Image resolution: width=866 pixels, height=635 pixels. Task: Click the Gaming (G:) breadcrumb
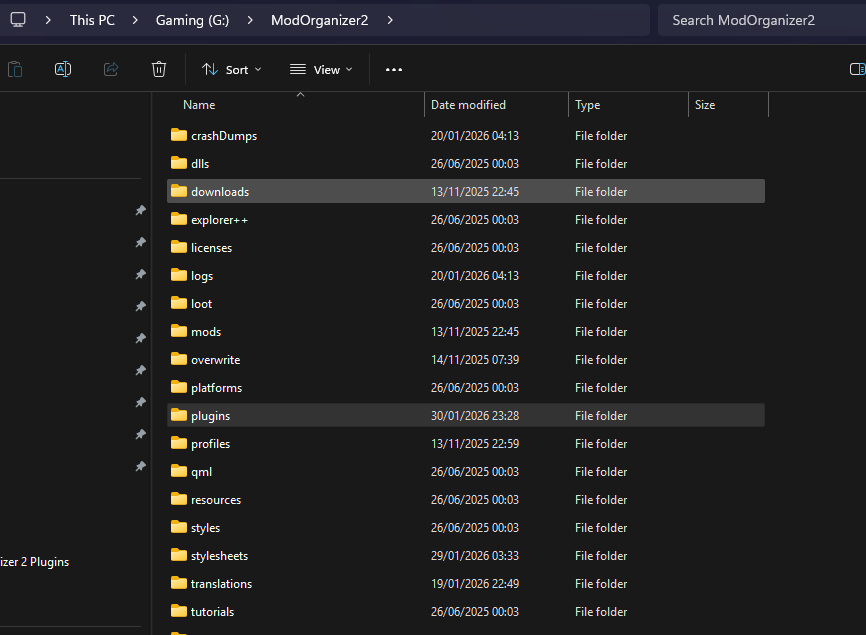192,20
